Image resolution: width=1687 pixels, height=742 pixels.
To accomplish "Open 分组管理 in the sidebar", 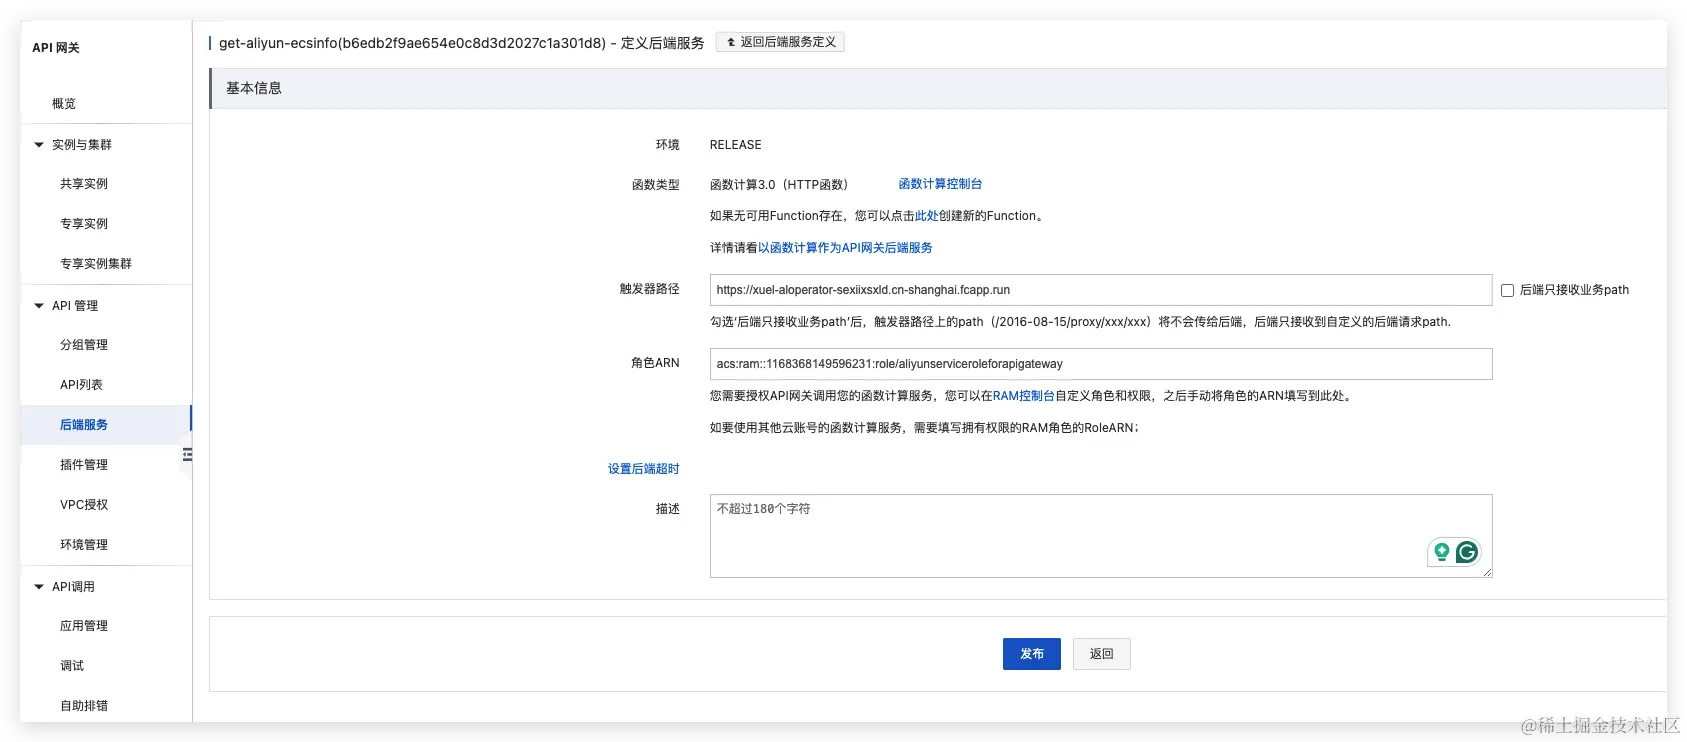I will 84,345.
